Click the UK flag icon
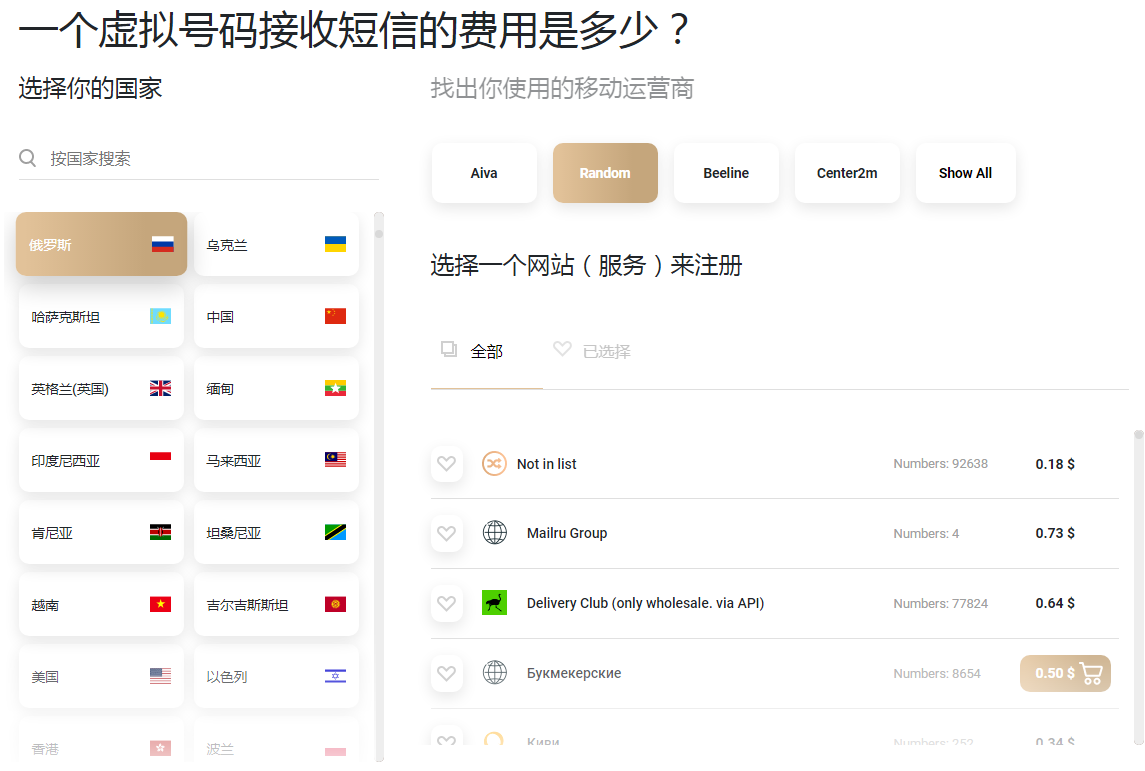 pyautogui.click(x=161, y=388)
